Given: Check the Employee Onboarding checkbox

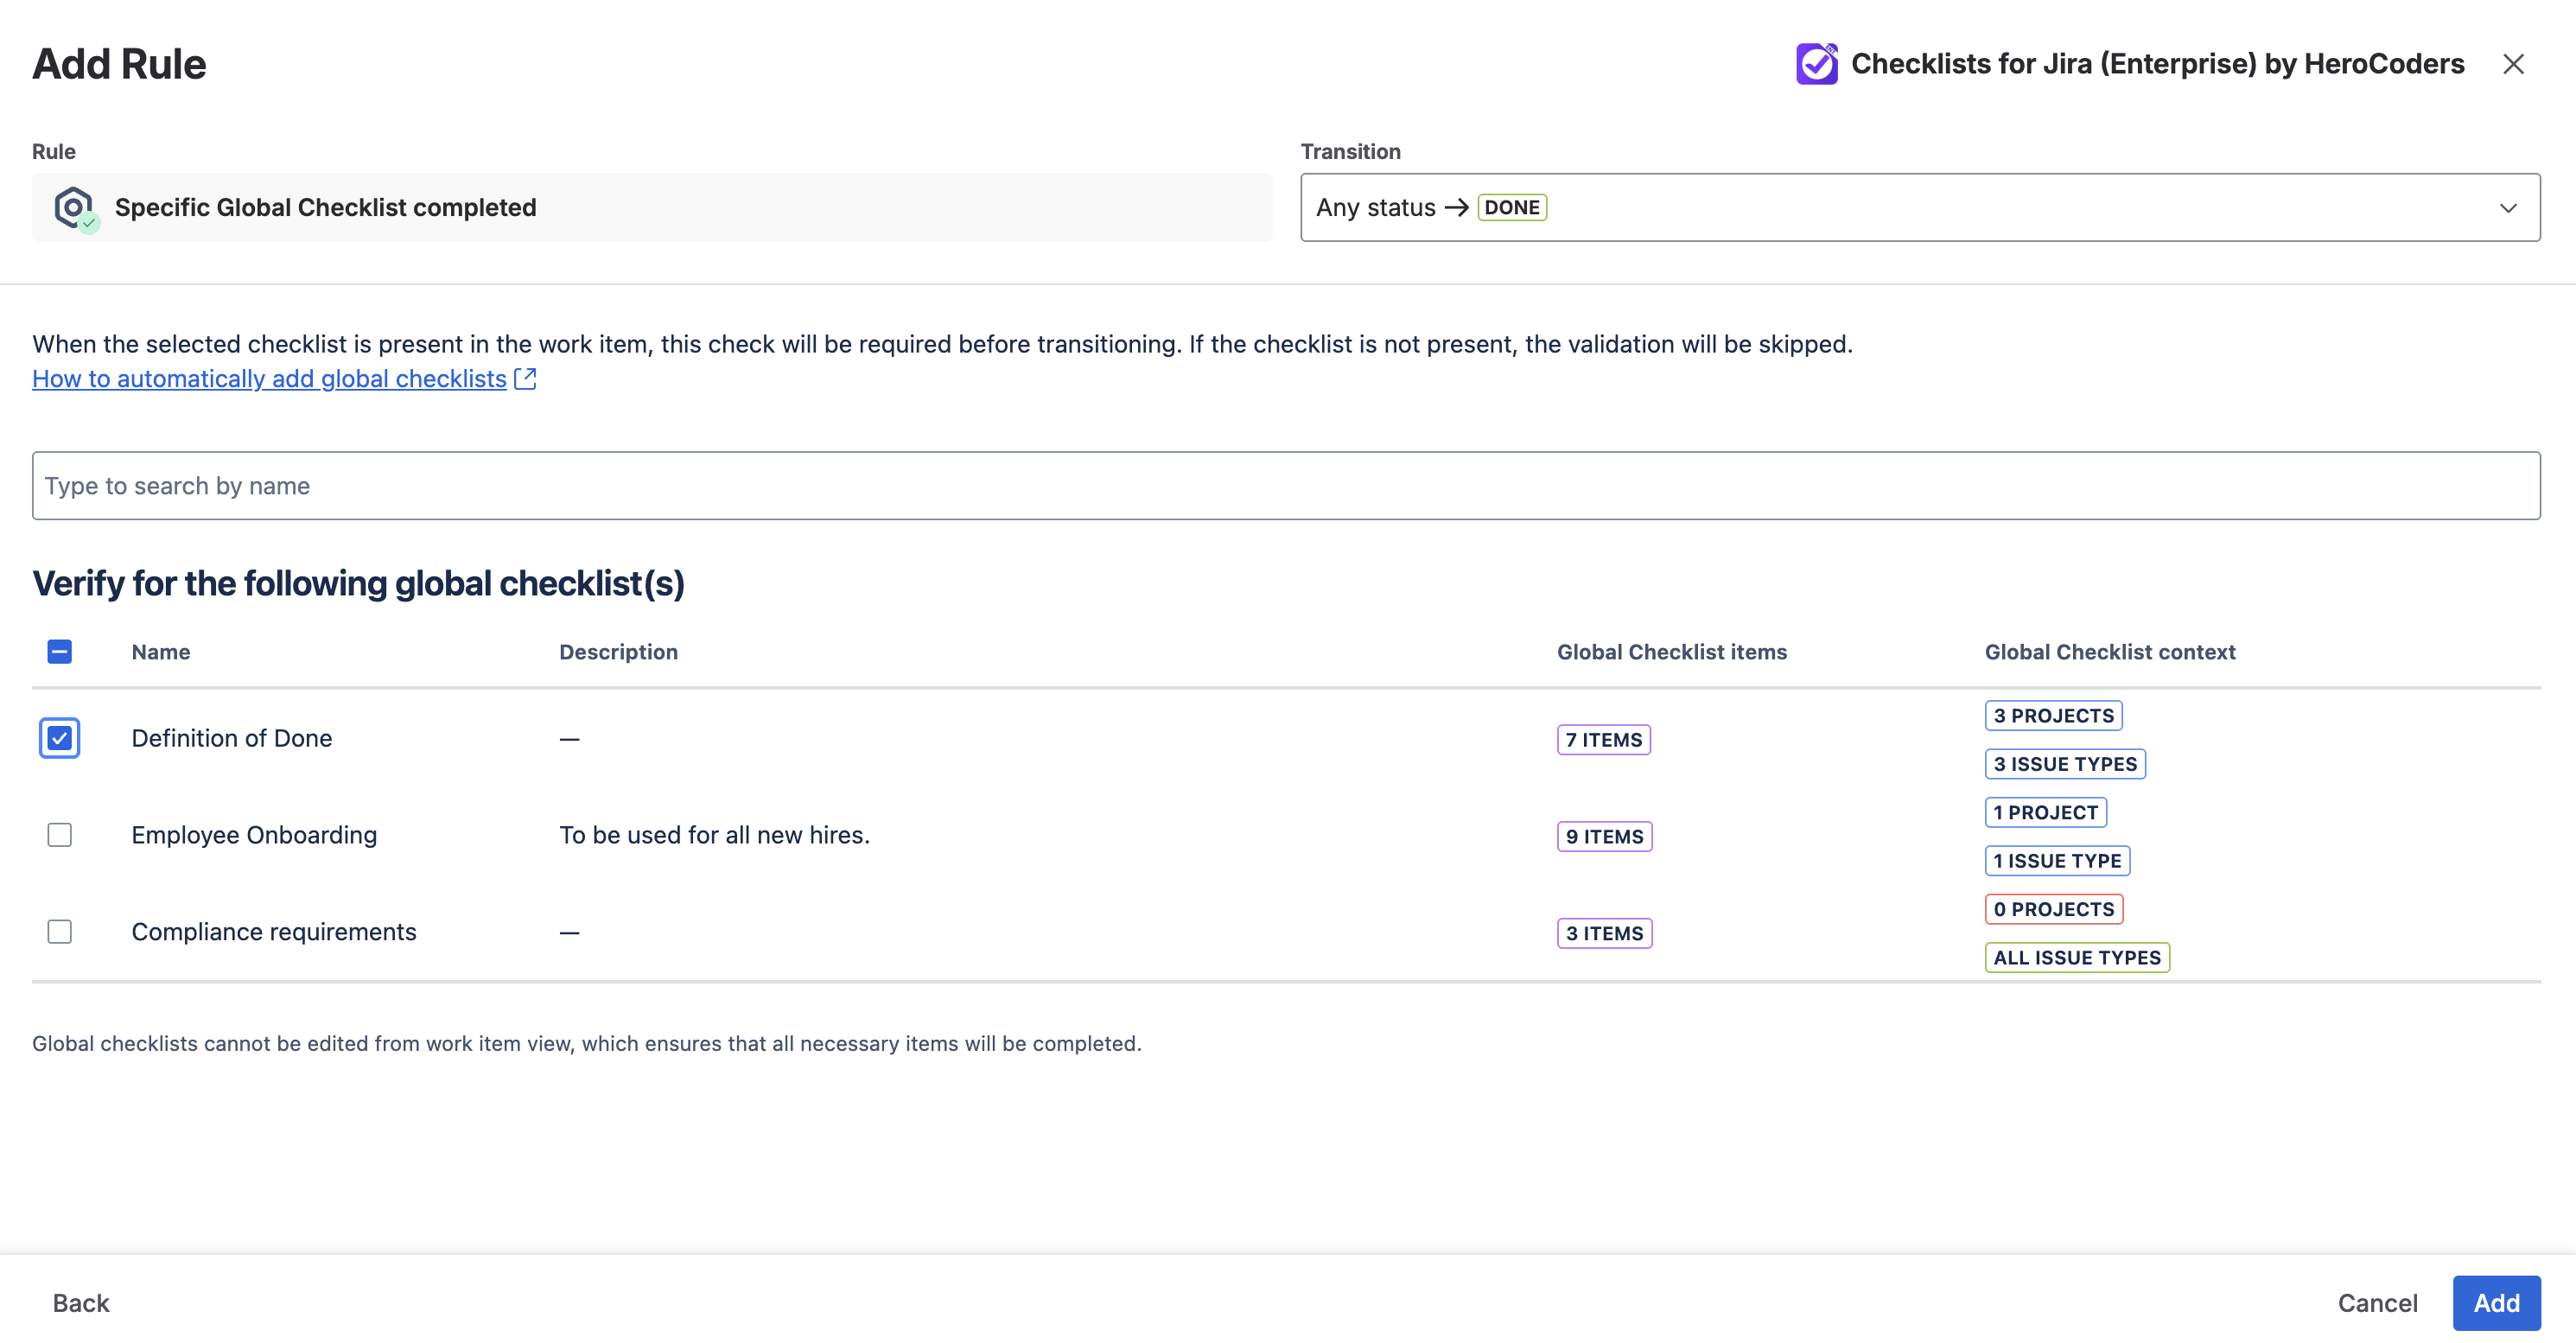Looking at the screenshot, I should (x=59, y=835).
